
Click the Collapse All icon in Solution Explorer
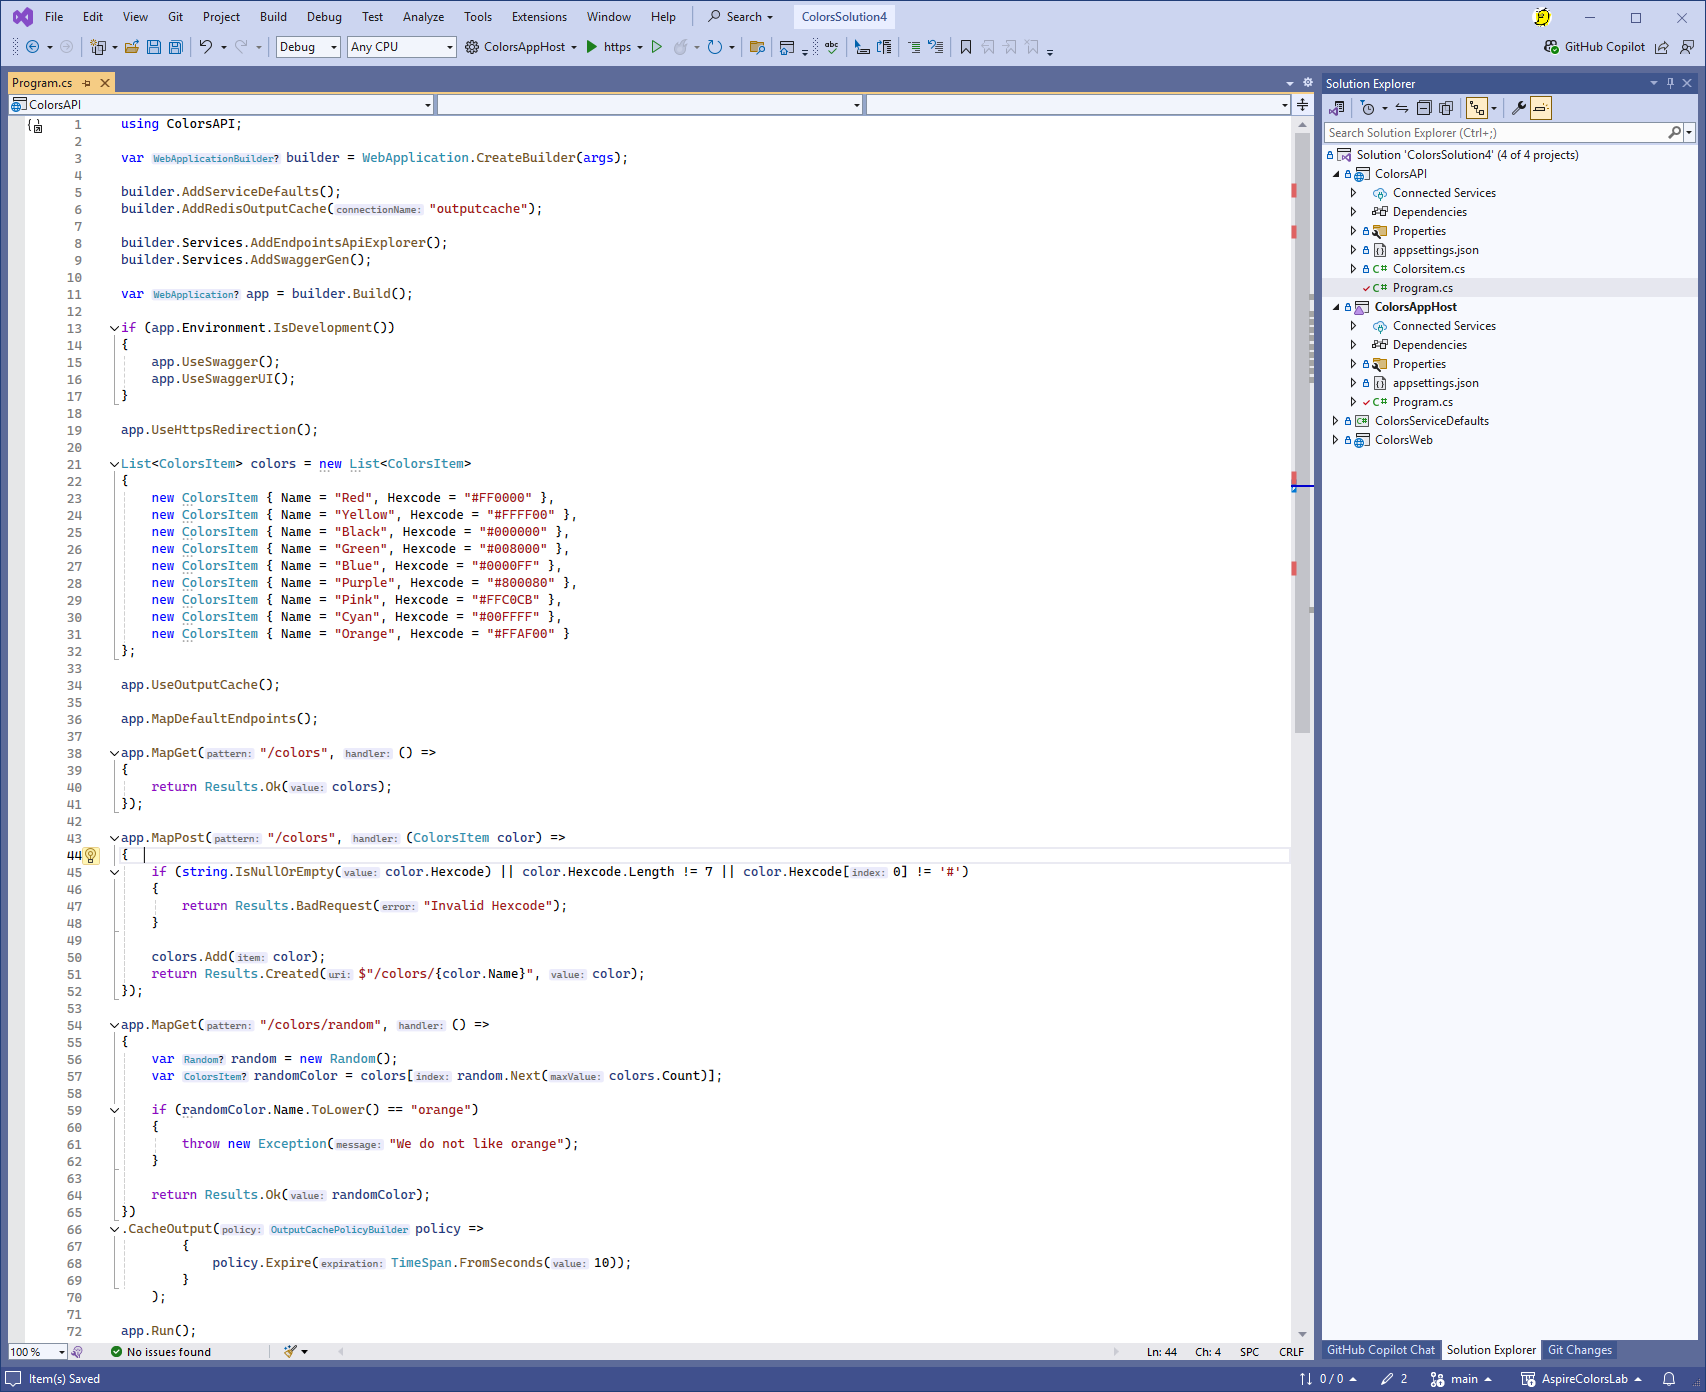(x=1424, y=108)
